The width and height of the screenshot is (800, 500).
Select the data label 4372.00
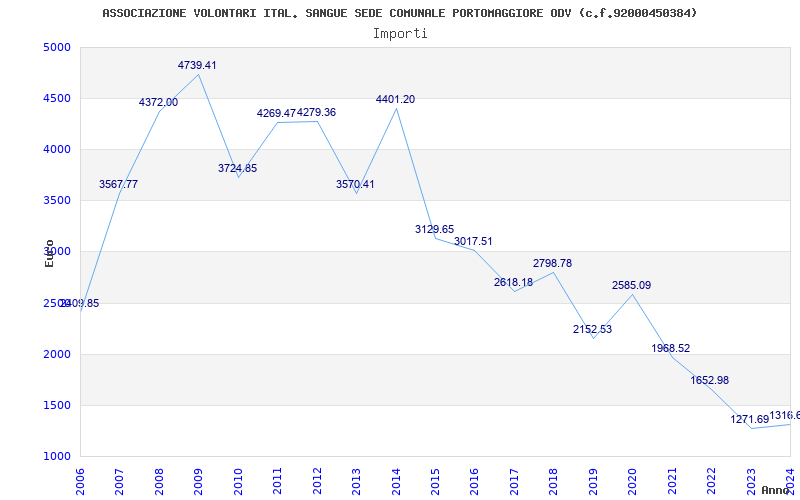click(x=158, y=103)
